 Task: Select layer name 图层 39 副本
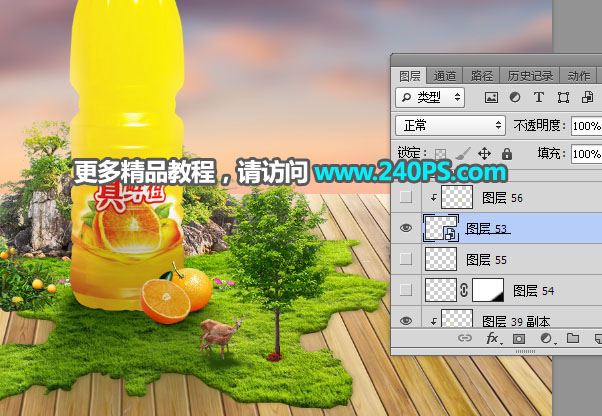point(516,322)
